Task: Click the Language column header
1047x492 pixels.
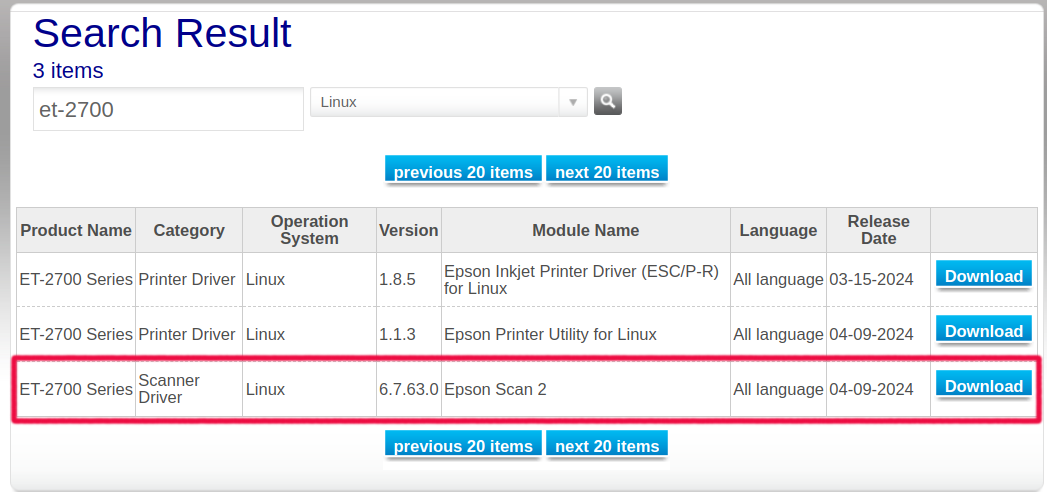Action: pos(778,230)
